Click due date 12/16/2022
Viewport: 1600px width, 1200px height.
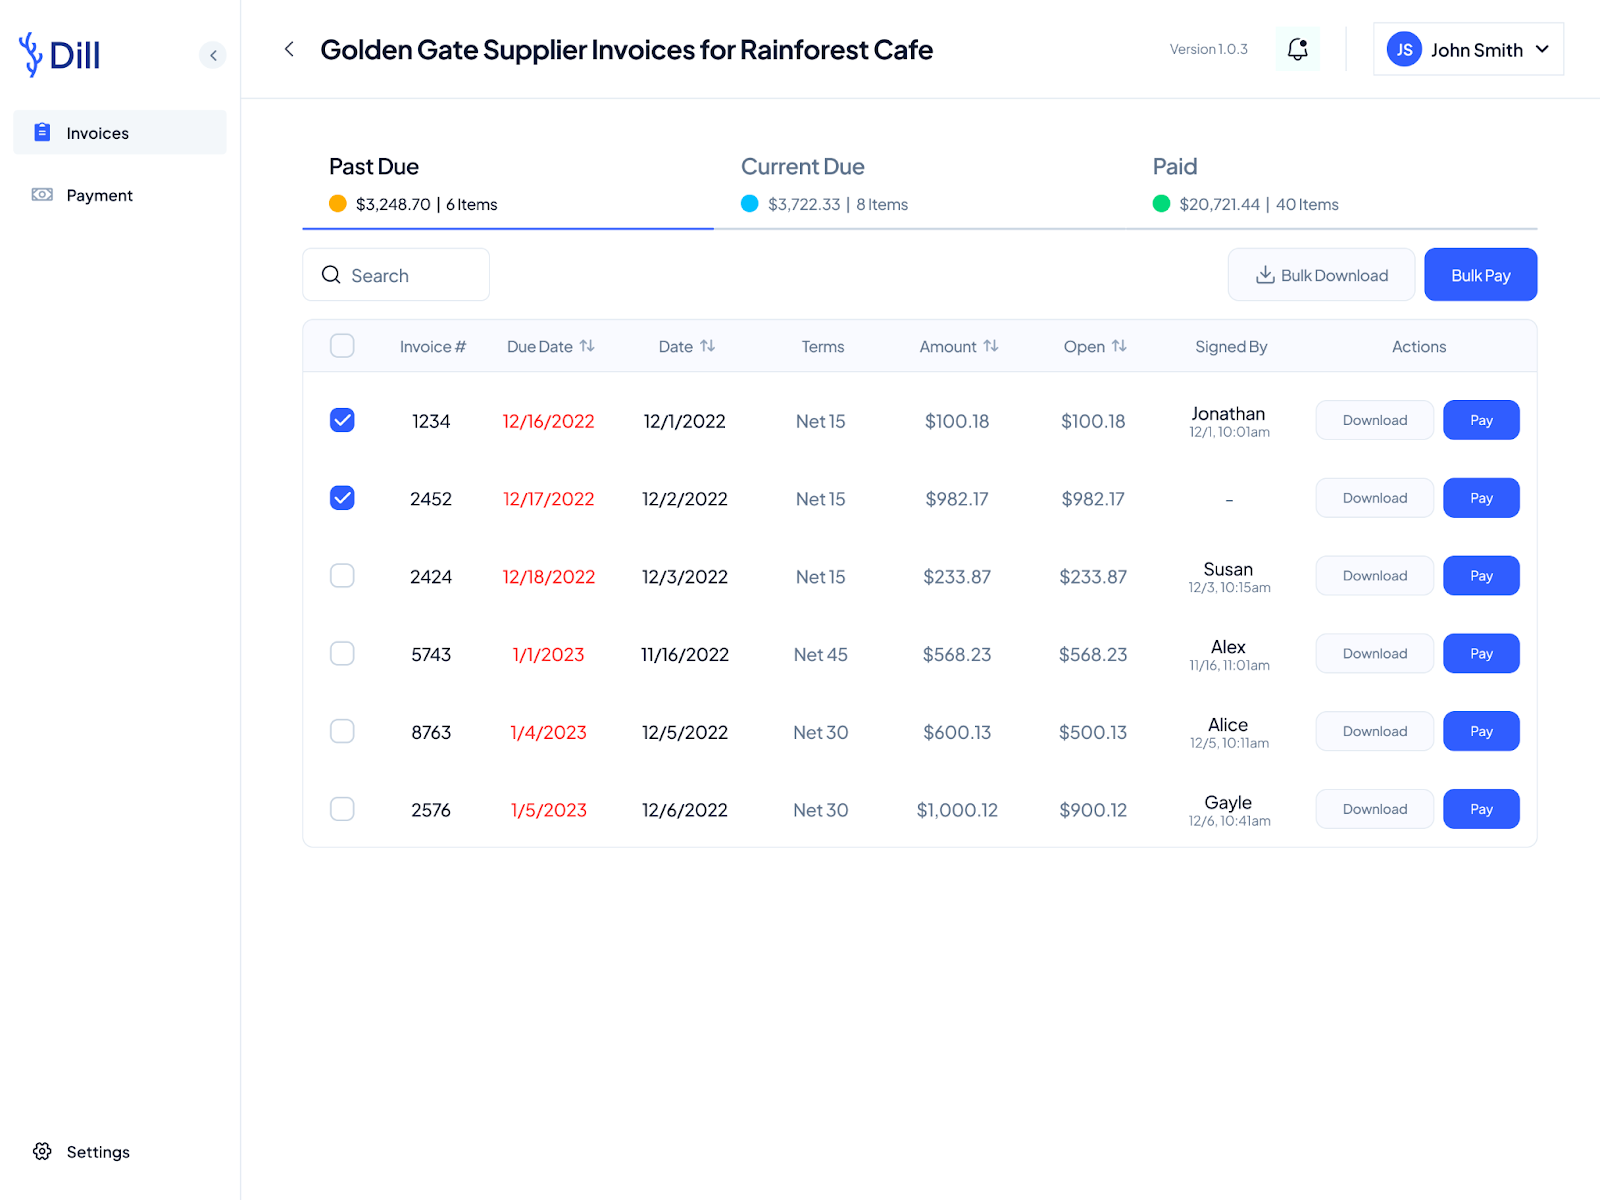click(x=548, y=421)
